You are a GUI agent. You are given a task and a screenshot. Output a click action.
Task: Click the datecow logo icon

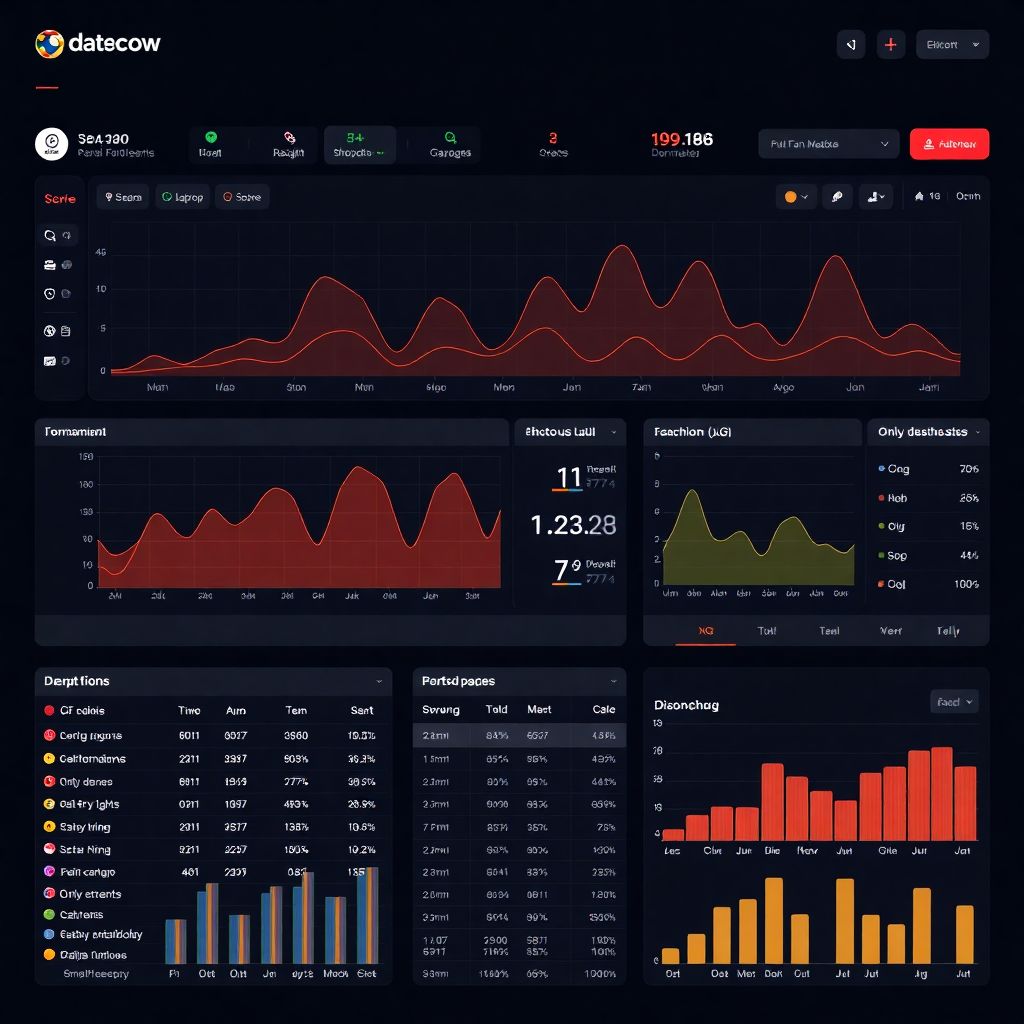pos(49,43)
